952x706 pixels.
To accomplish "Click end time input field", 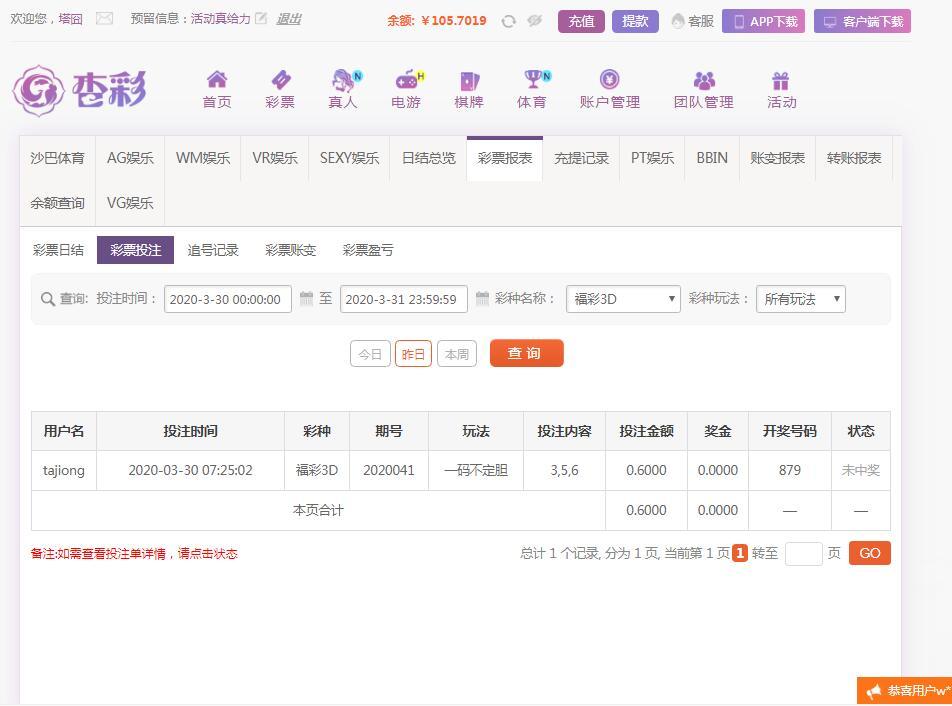I will [404, 299].
